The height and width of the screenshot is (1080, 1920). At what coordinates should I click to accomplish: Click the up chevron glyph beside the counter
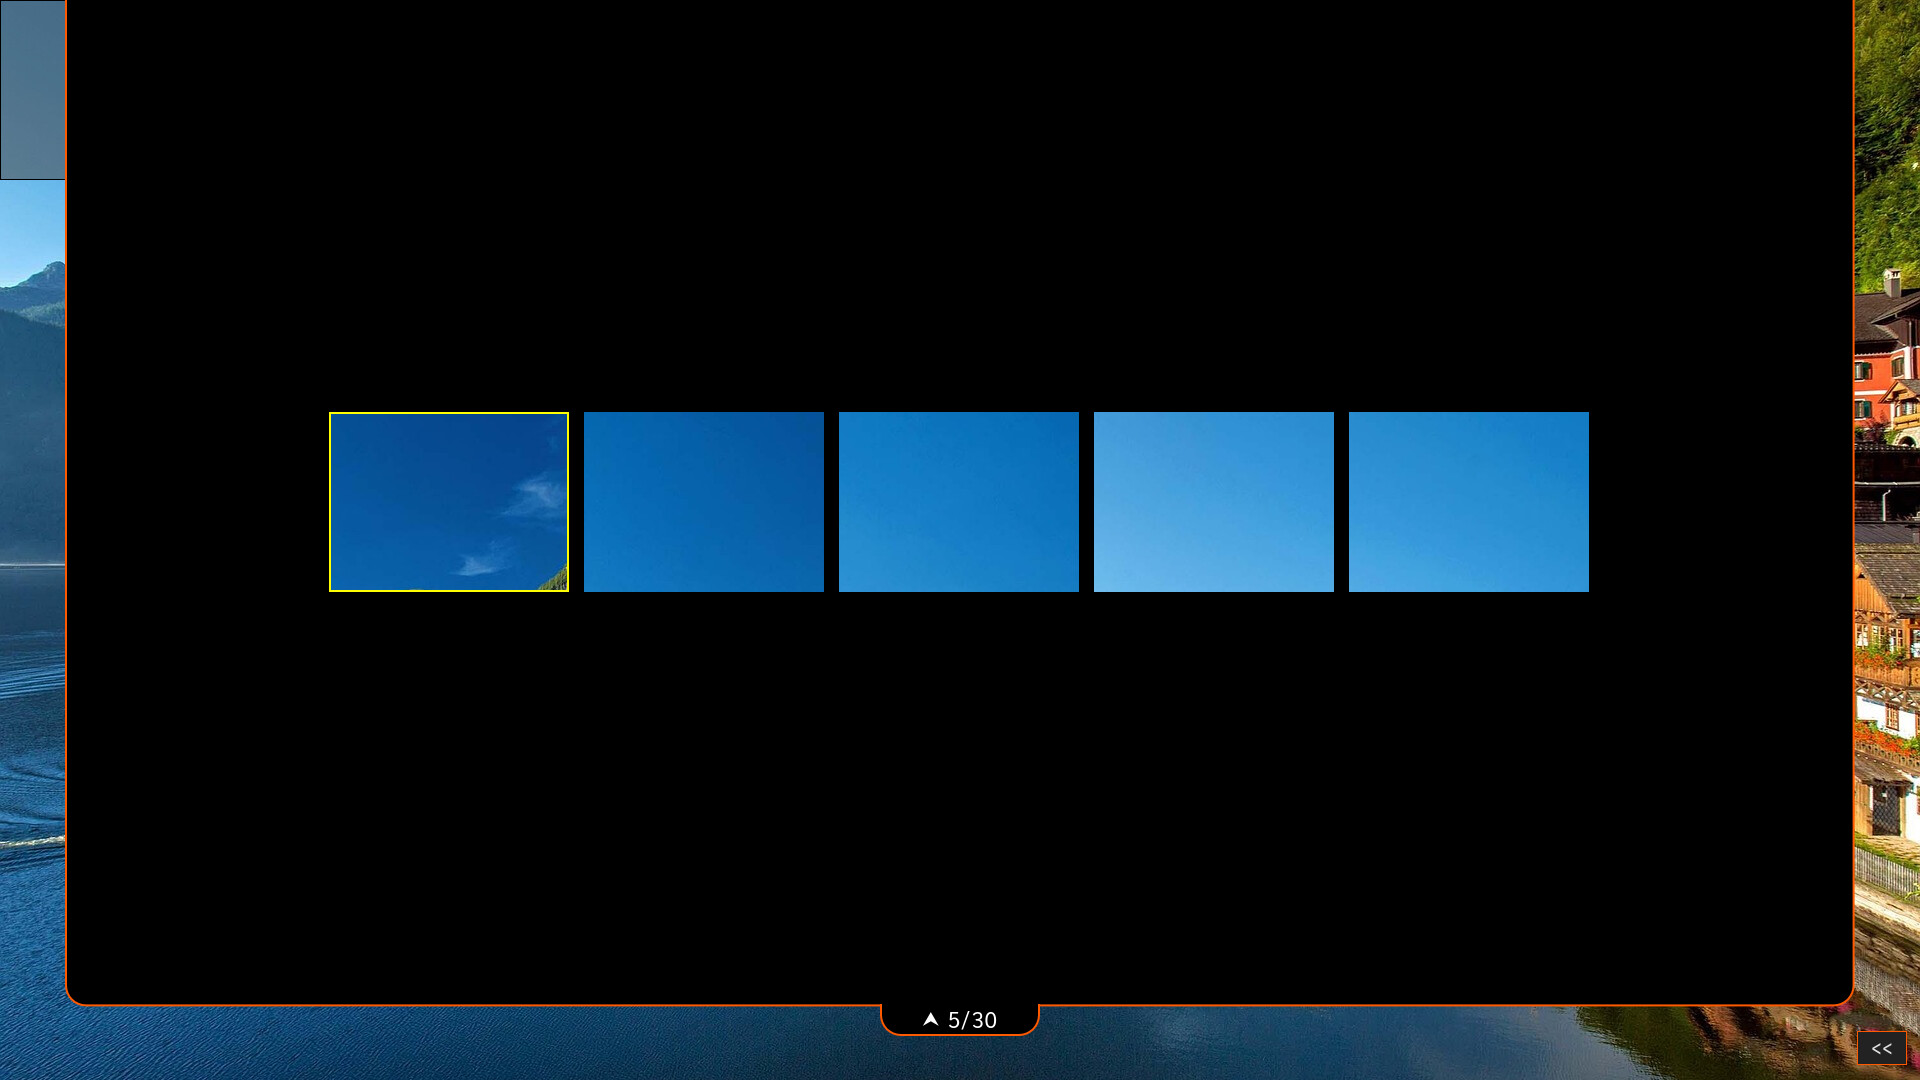click(930, 1019)
